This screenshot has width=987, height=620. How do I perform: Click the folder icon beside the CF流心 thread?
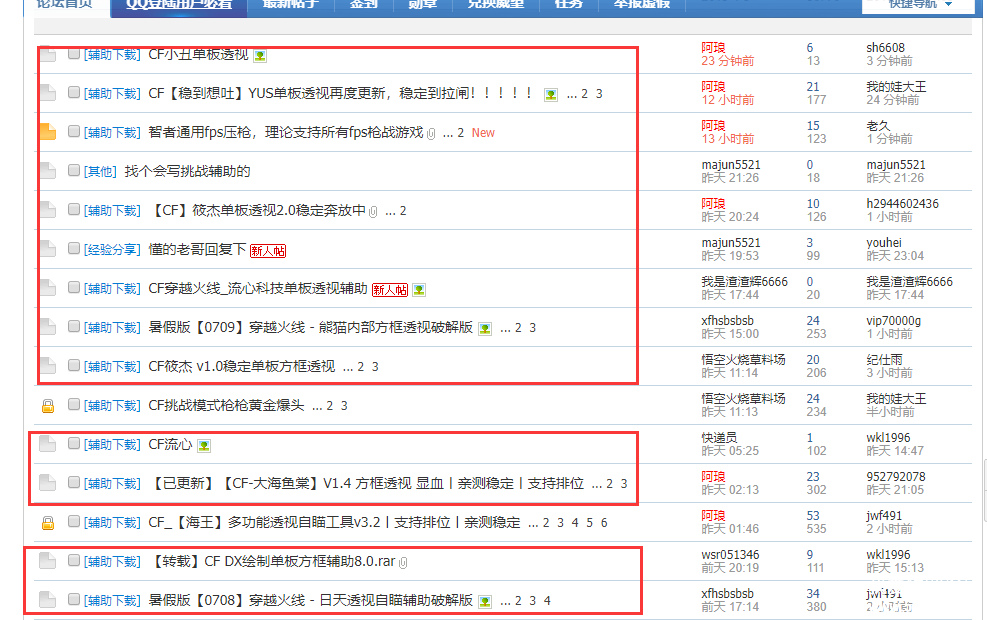click(48, 444)
